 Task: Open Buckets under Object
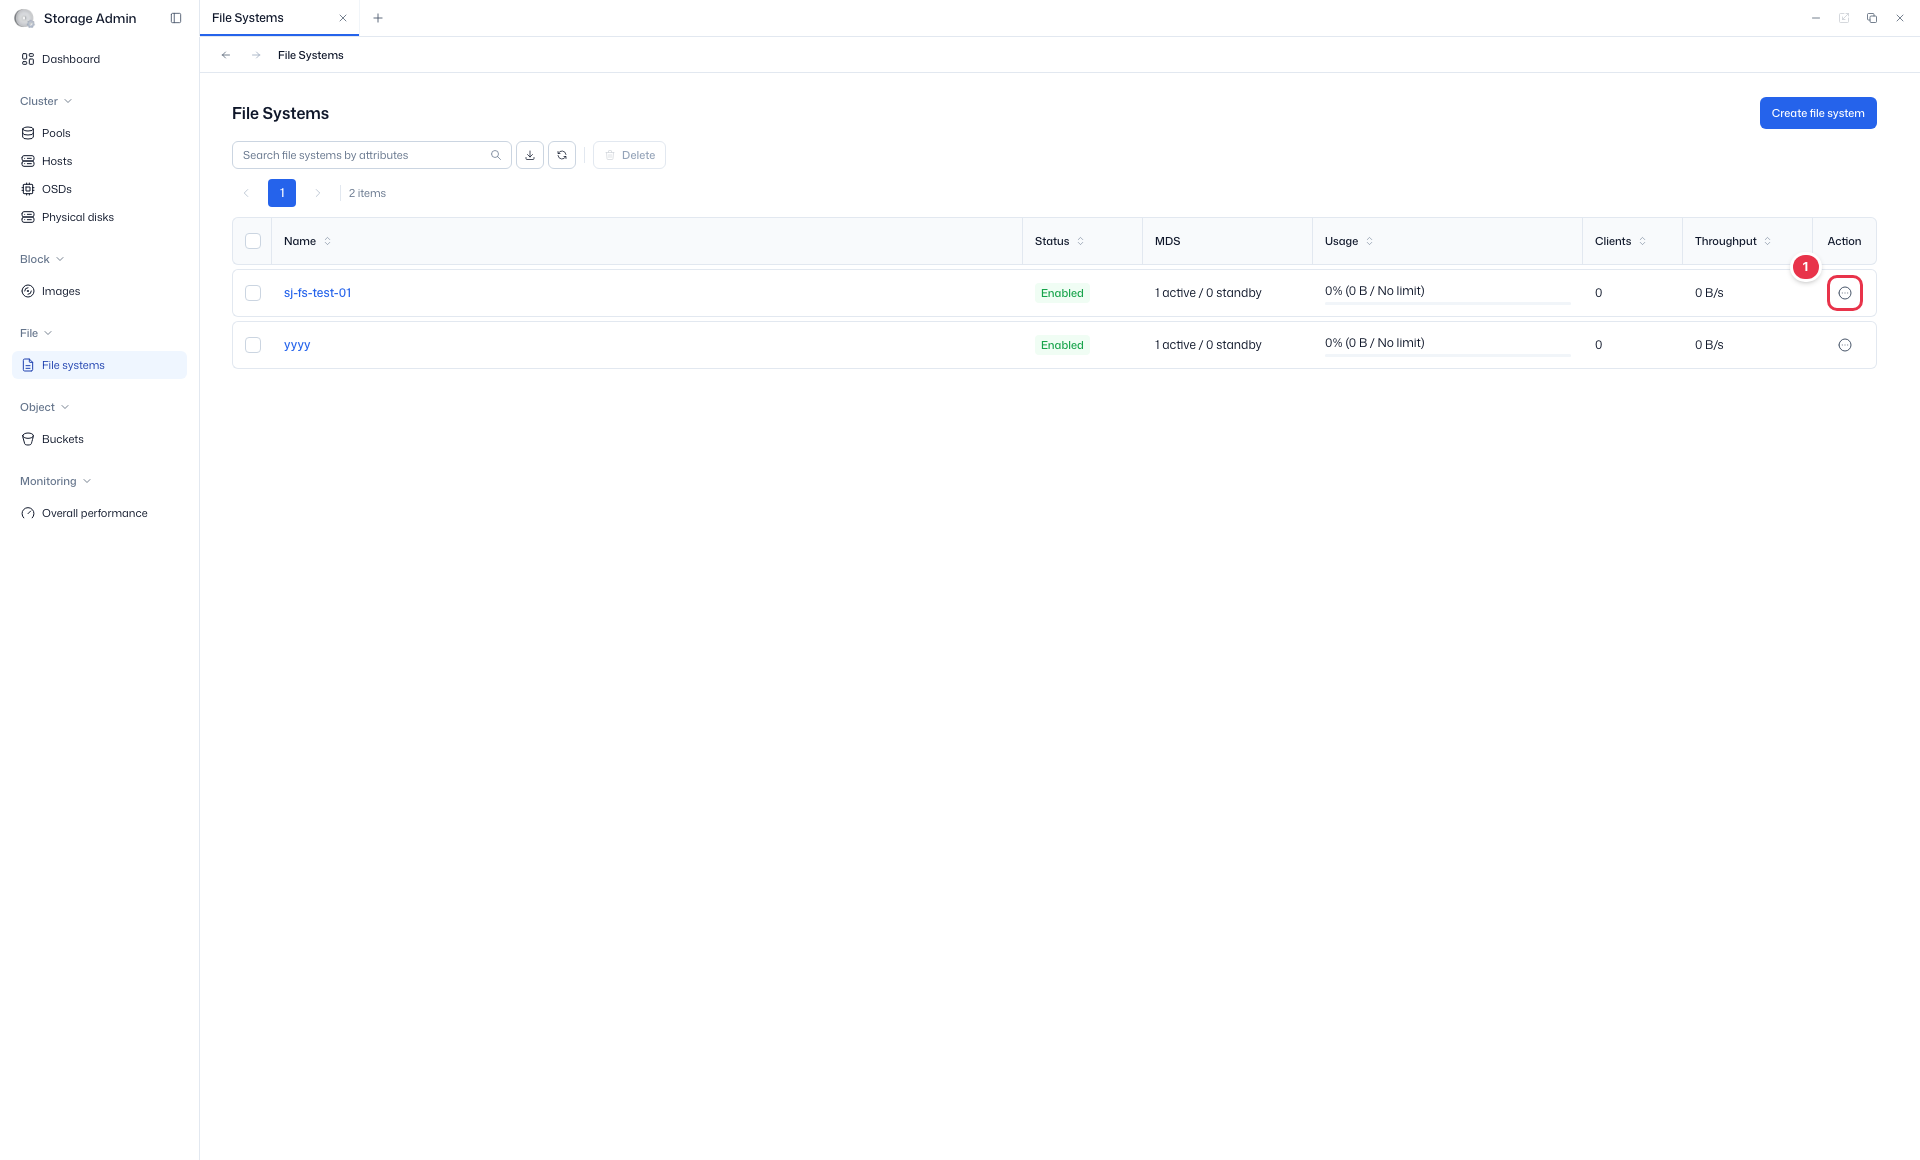pyautogui.click(x=53, y=439)
